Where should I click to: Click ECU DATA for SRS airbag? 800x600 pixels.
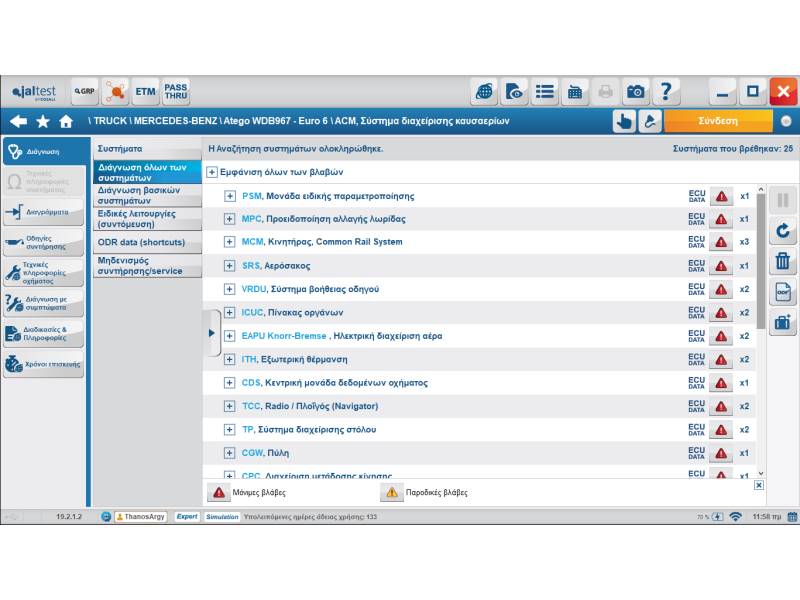(696, 266)
